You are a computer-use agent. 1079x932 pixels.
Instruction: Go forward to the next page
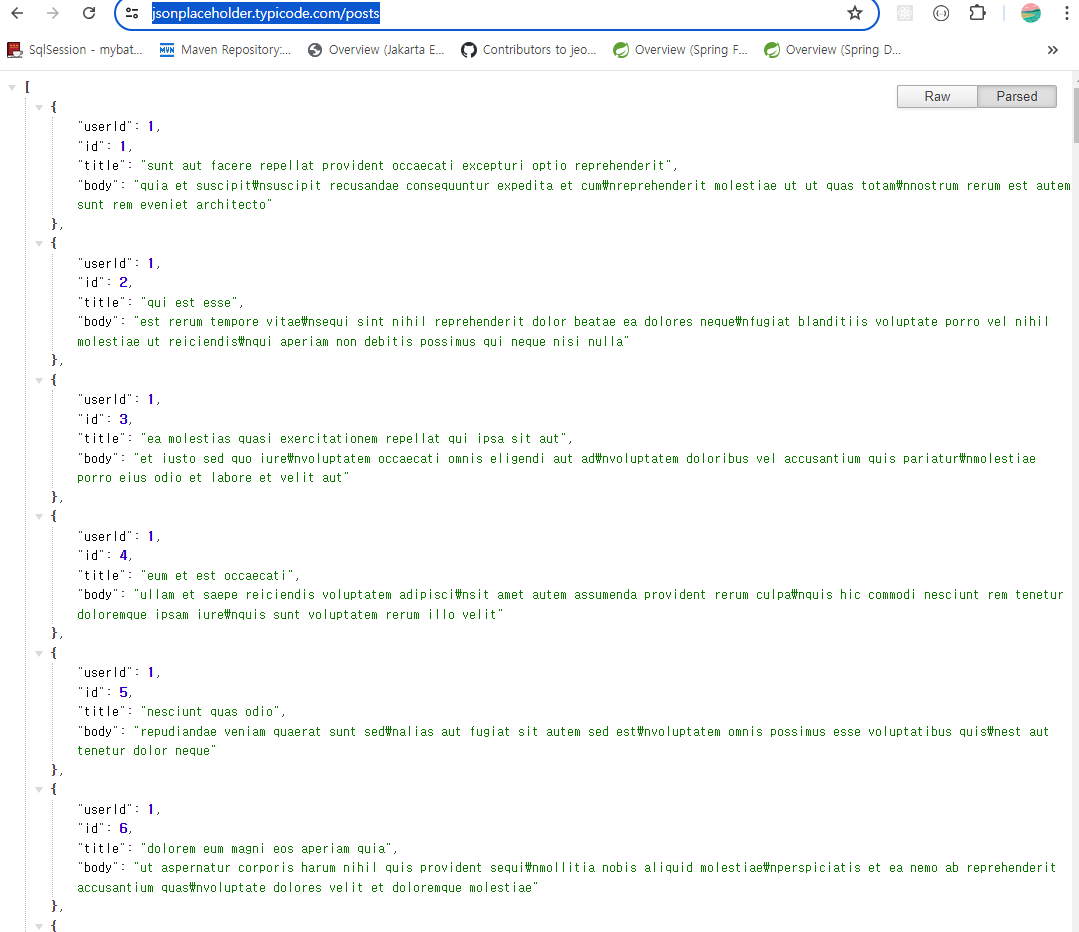[x=52, y=13]
